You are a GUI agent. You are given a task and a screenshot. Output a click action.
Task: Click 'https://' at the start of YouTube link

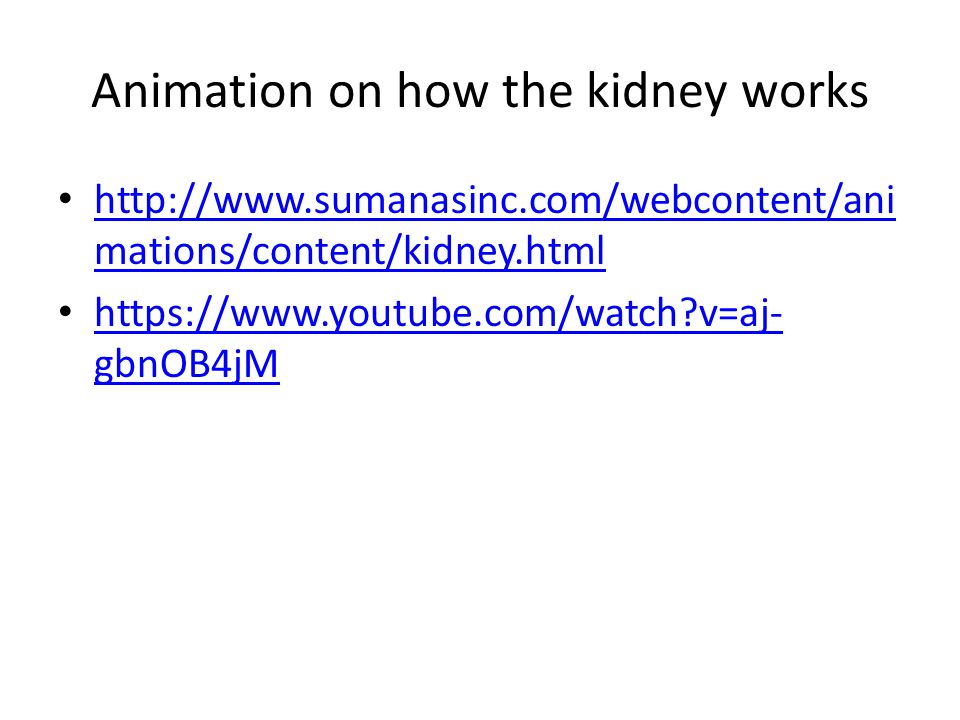tap(162, 313)
